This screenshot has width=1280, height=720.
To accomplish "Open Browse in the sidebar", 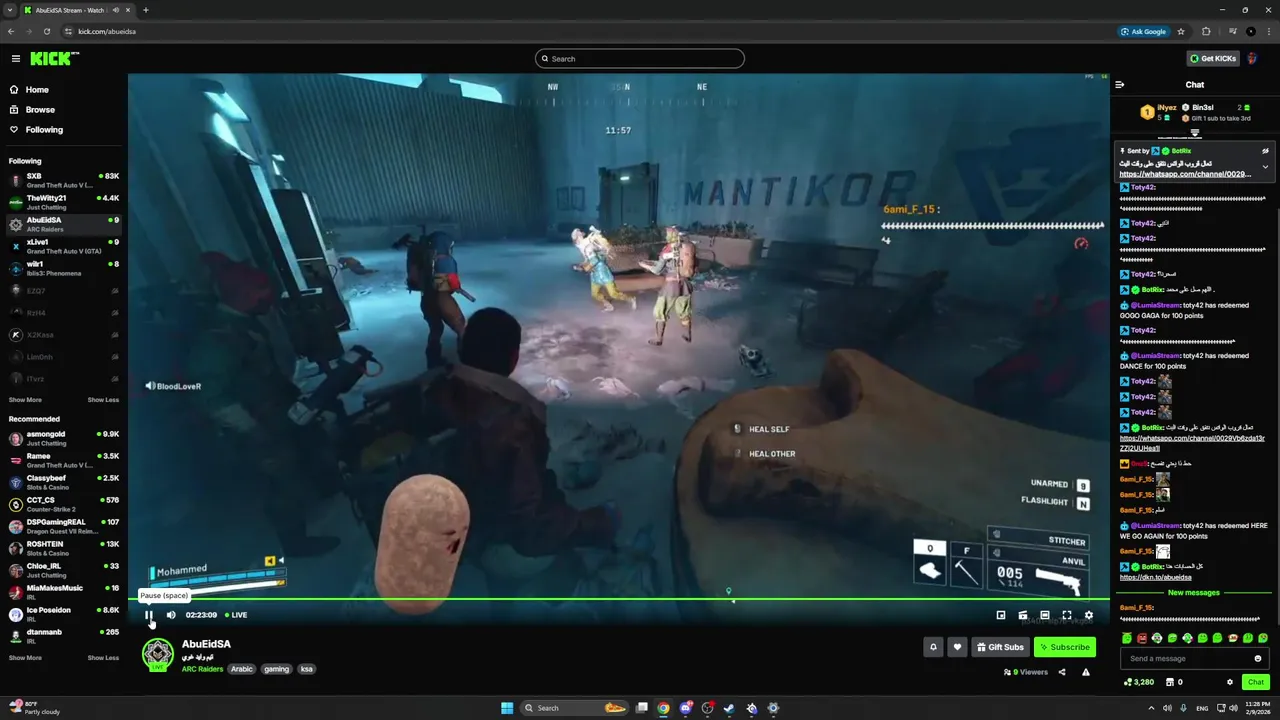I will point(40,110).
